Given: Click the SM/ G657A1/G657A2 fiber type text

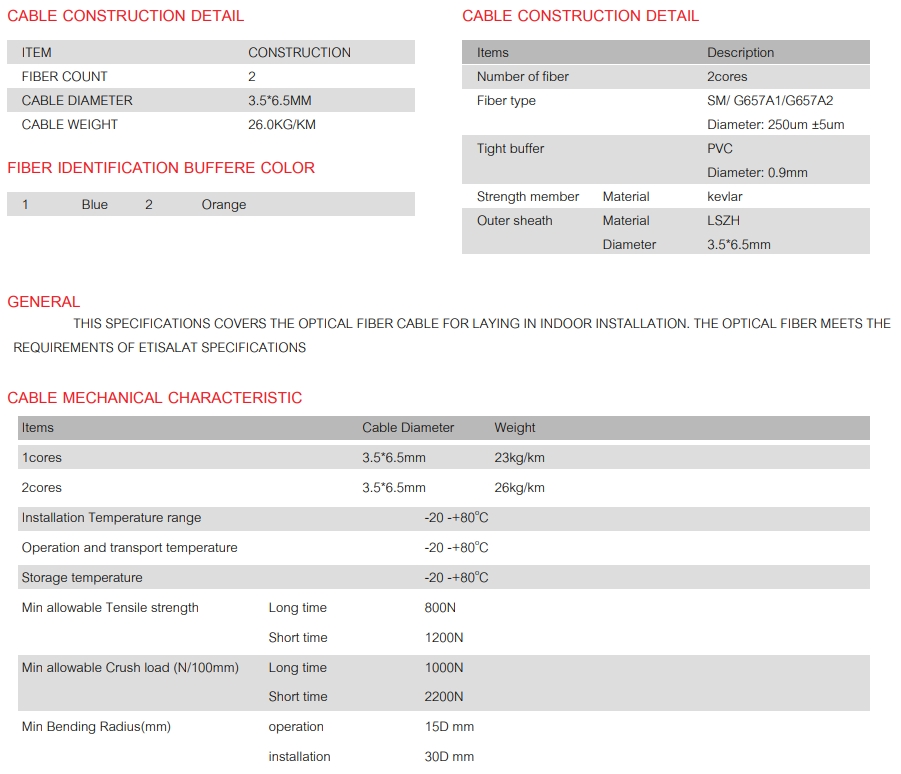Looking at the screenshot, I should [769, 101].
